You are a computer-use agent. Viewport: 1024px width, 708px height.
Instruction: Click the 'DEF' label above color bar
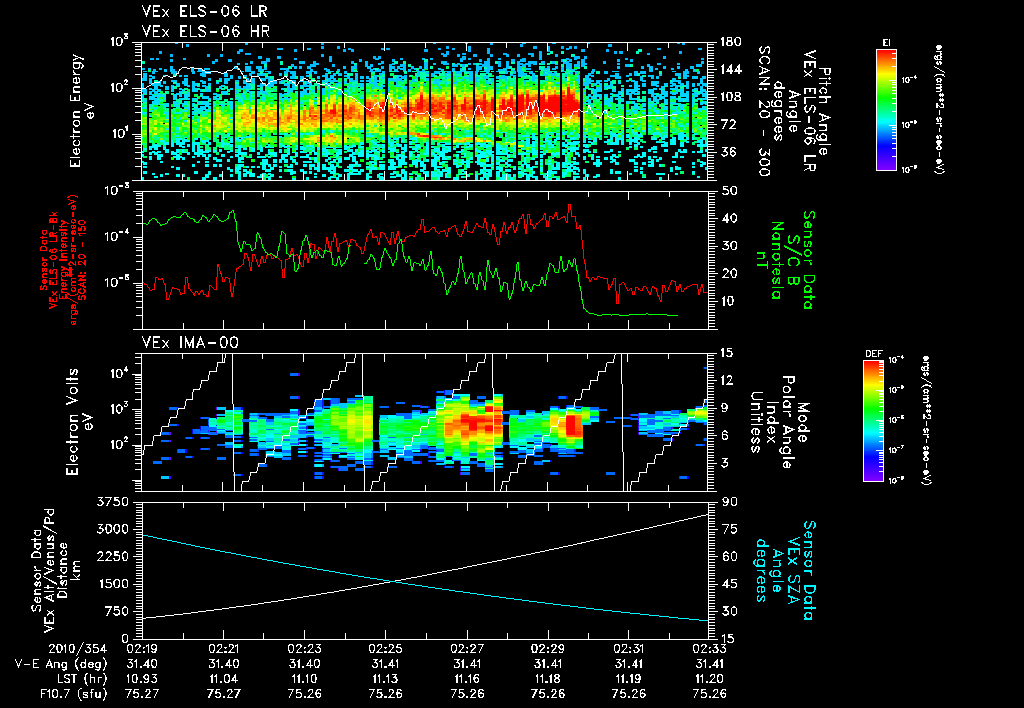coord(873,353)
